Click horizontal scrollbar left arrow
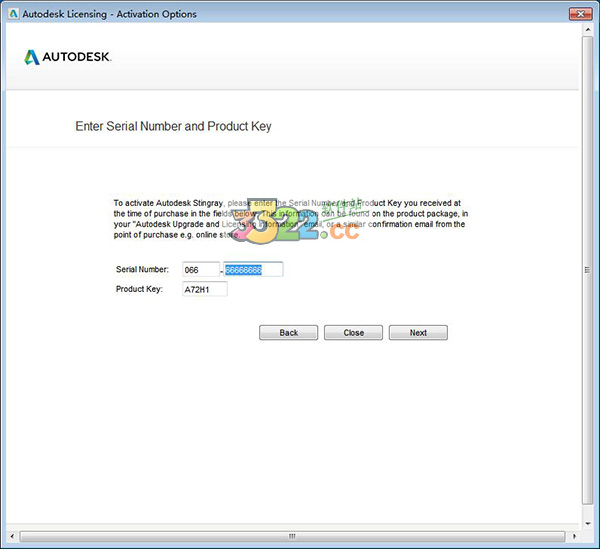Screen dimensions: 600x549 click(12, 536)
